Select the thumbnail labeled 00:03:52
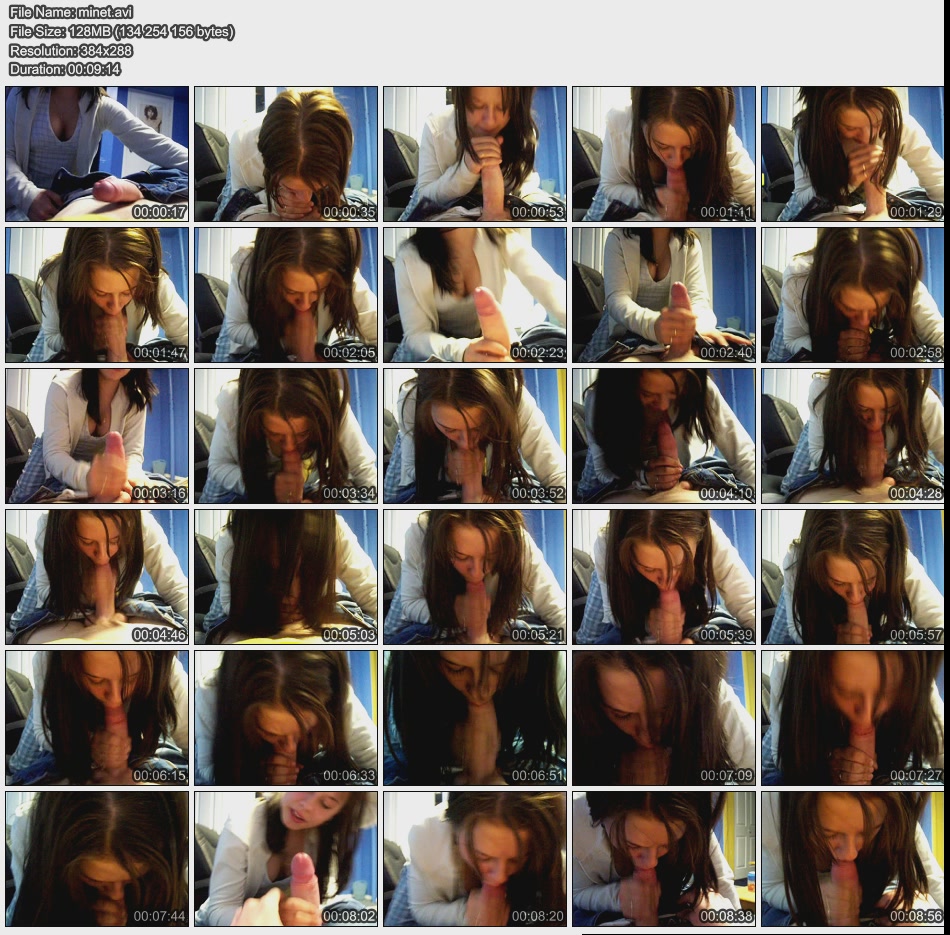This screenshot has height=935, width=950. pyautogui.click(x=475, y=436)
